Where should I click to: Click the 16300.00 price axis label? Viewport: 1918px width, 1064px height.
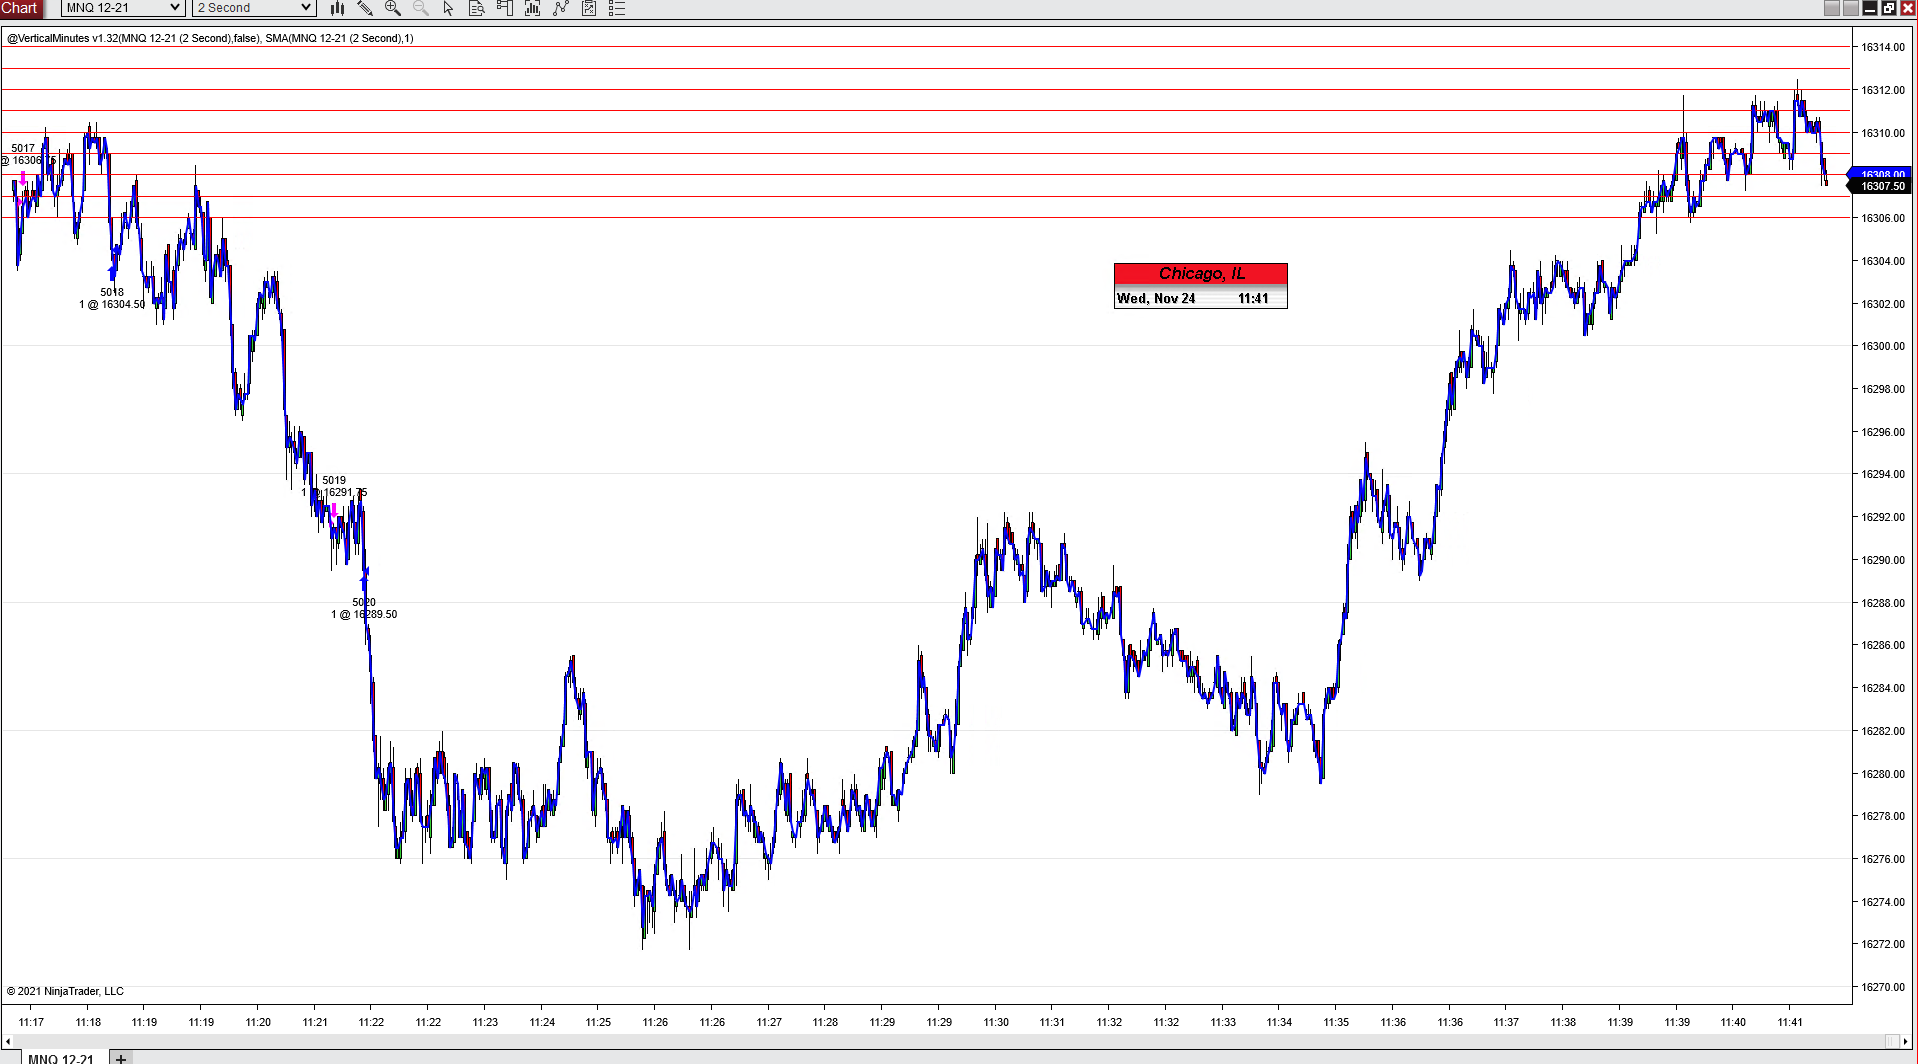click(1883, 346)
